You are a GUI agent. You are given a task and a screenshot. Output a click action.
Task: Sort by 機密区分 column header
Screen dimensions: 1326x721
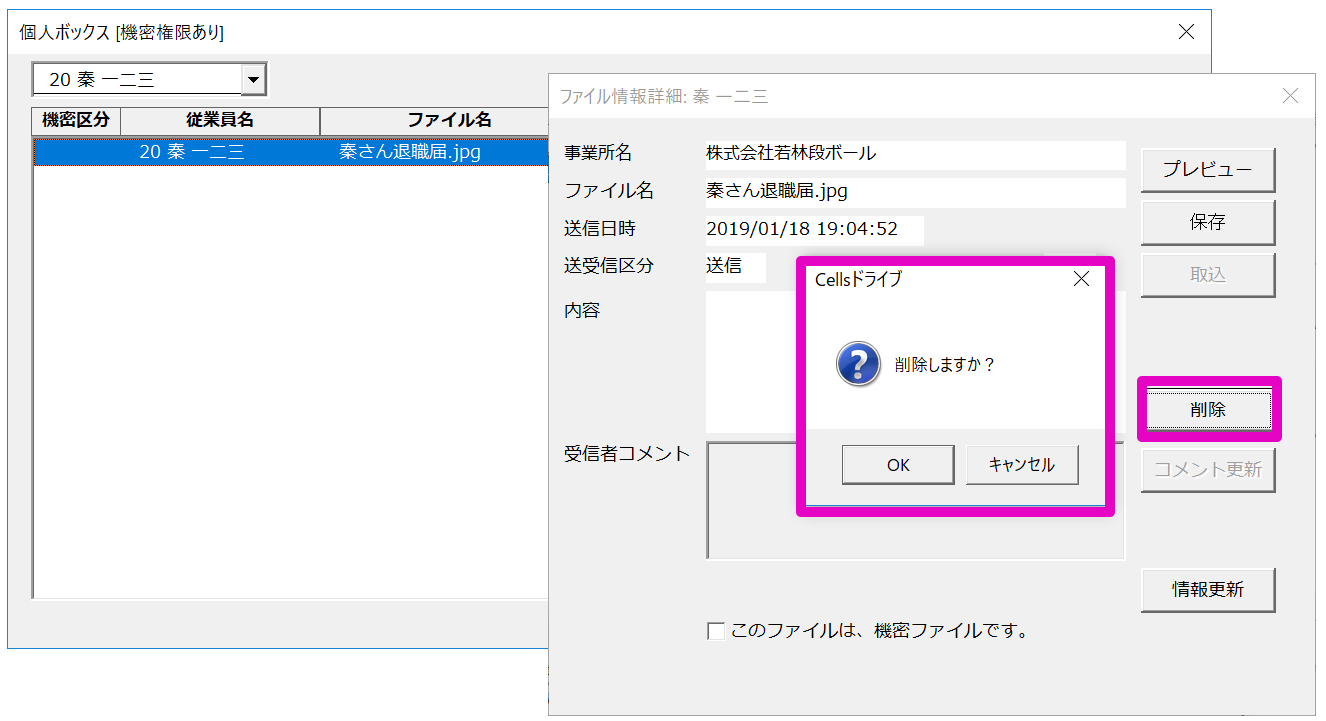(76, 121)
